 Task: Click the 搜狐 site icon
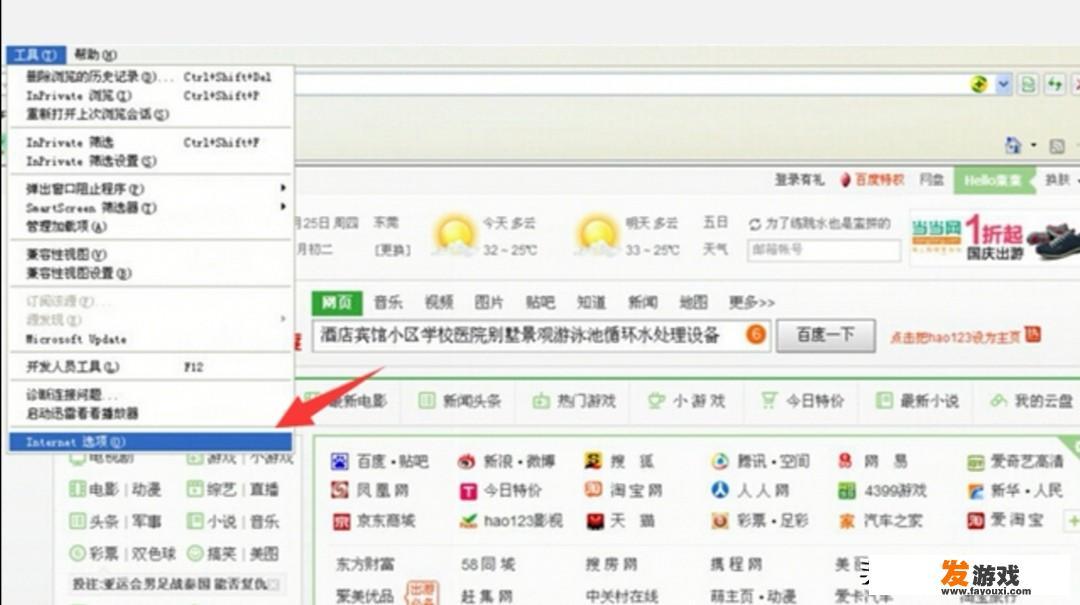coord(593,461)
